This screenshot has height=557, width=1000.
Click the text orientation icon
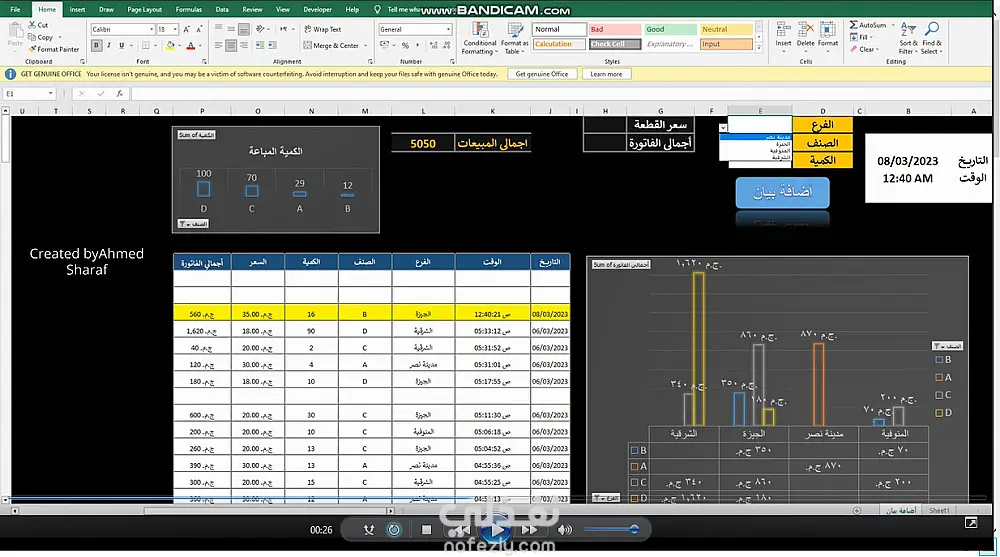(x=260, y=29)
